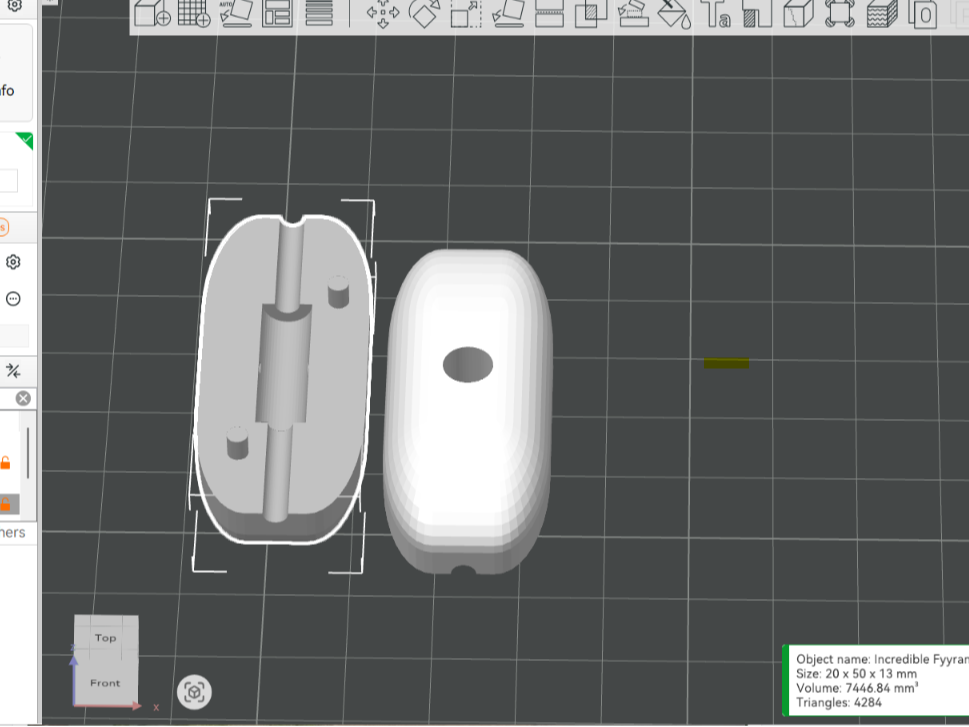Click the gear icon in the left panel
Image resolution: width=969 pixels, height=727 pixels.
click(13, 262)
